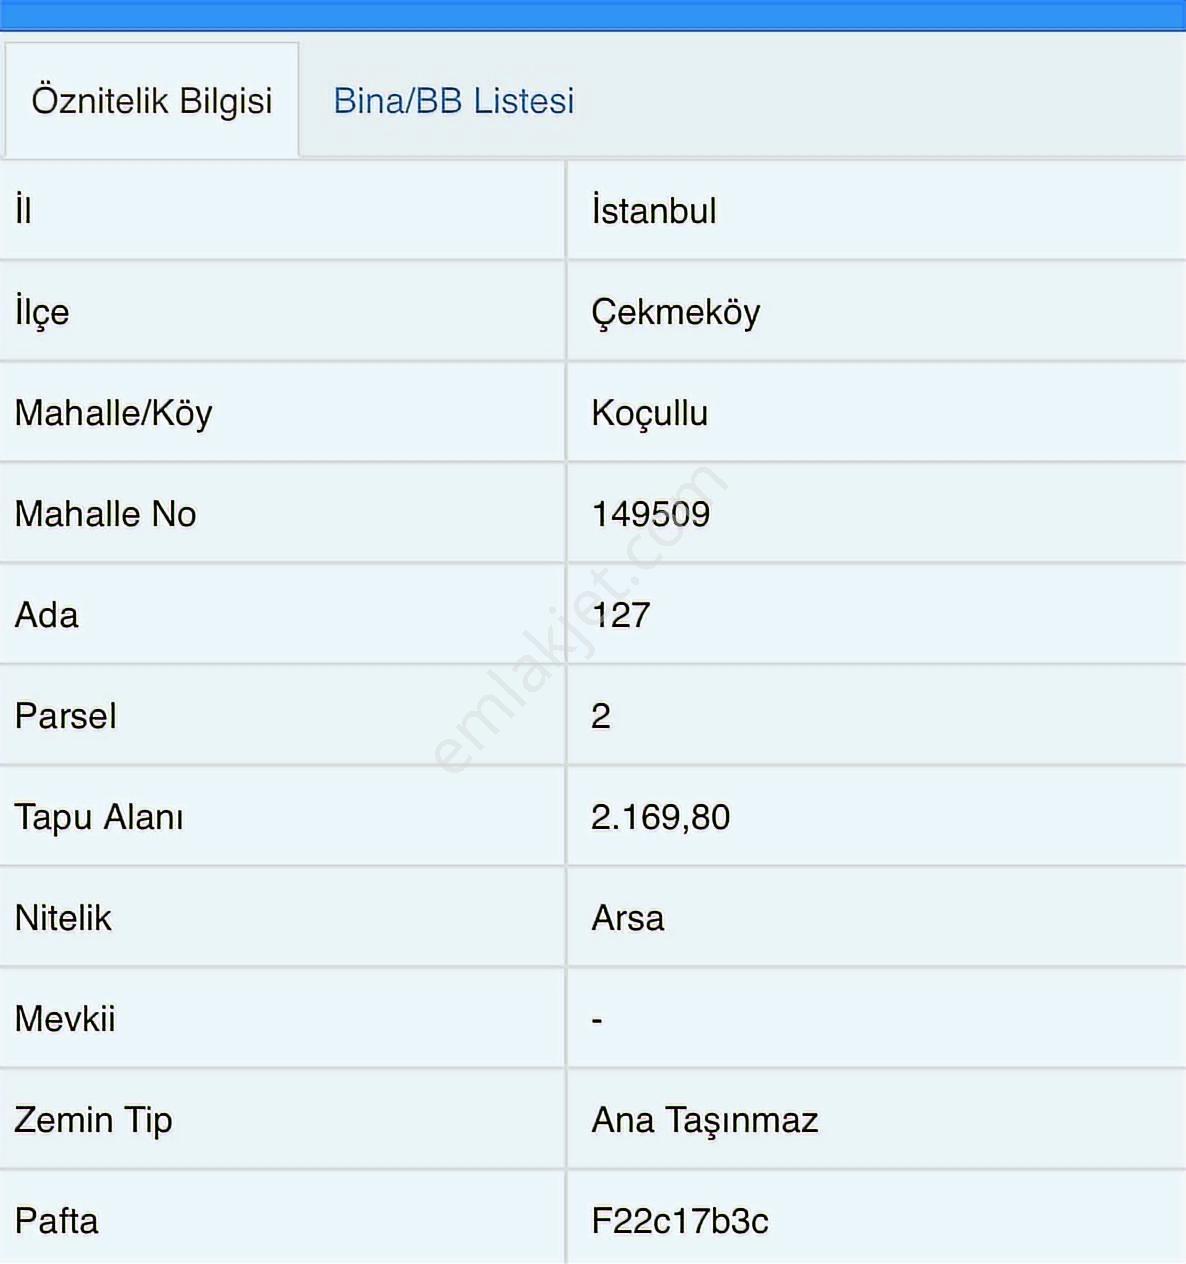Click the Nitelik value Arsa

(628, 918)
